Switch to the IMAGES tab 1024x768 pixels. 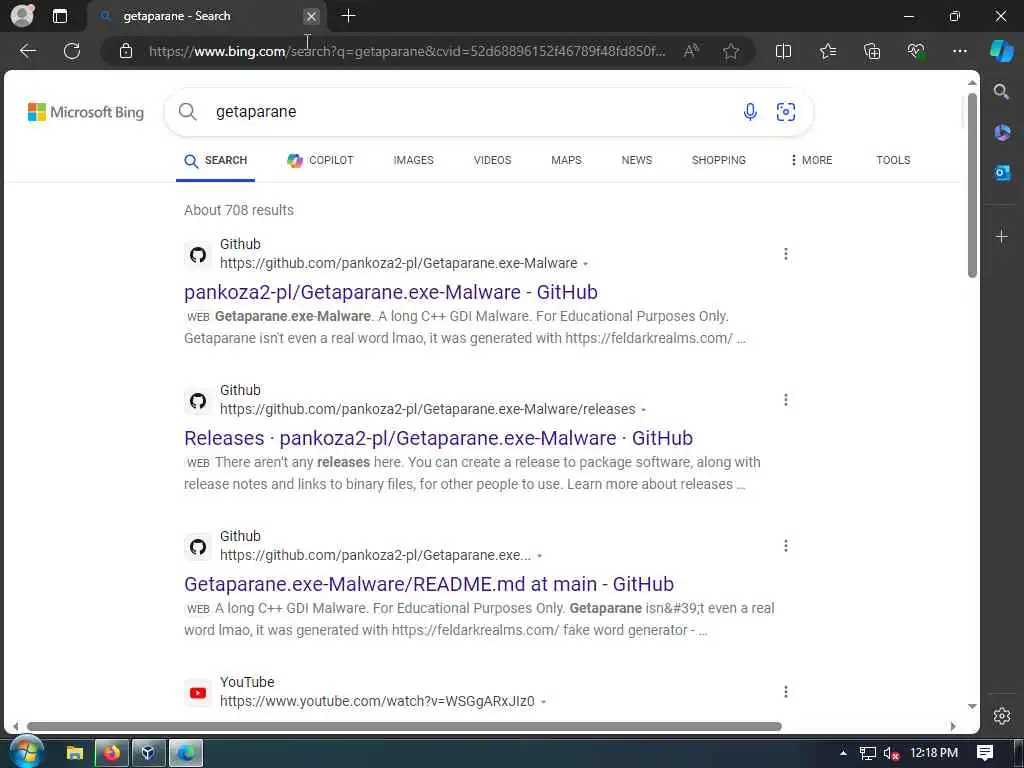pyautogui.click(x=413, y=160)
